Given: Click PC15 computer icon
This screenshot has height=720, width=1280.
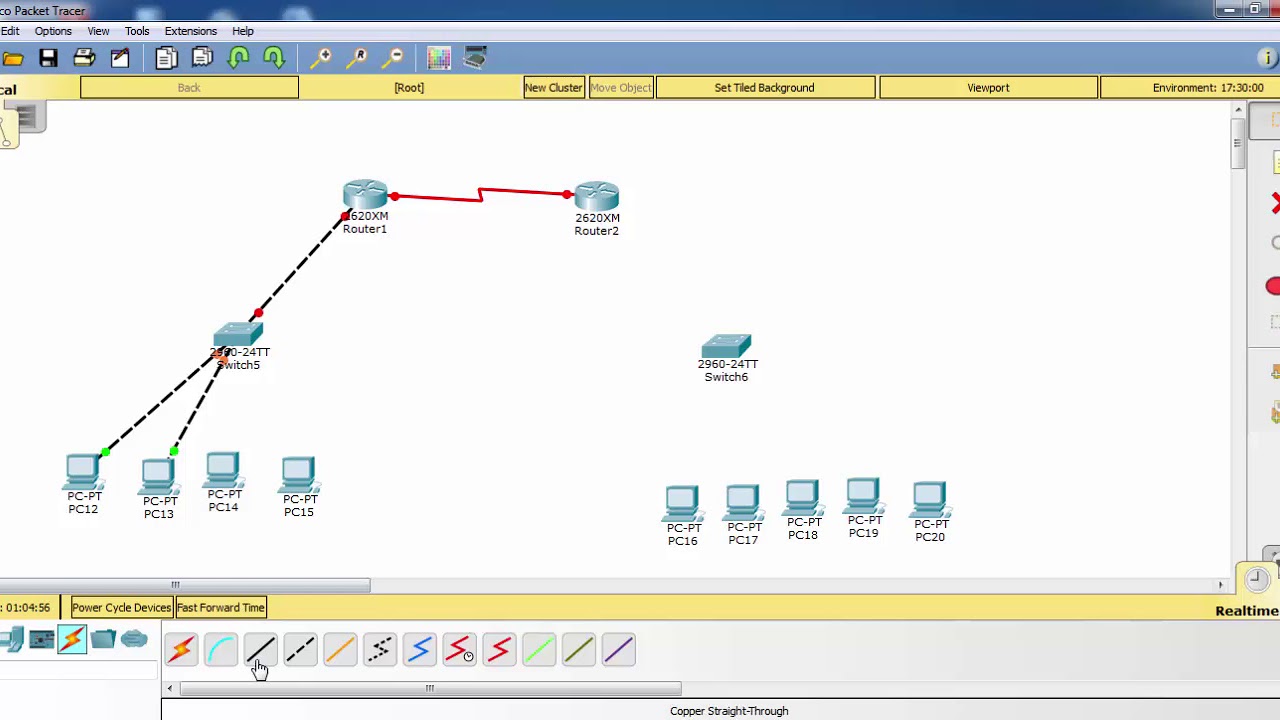Looking at the screenshot, I should 298,476.
